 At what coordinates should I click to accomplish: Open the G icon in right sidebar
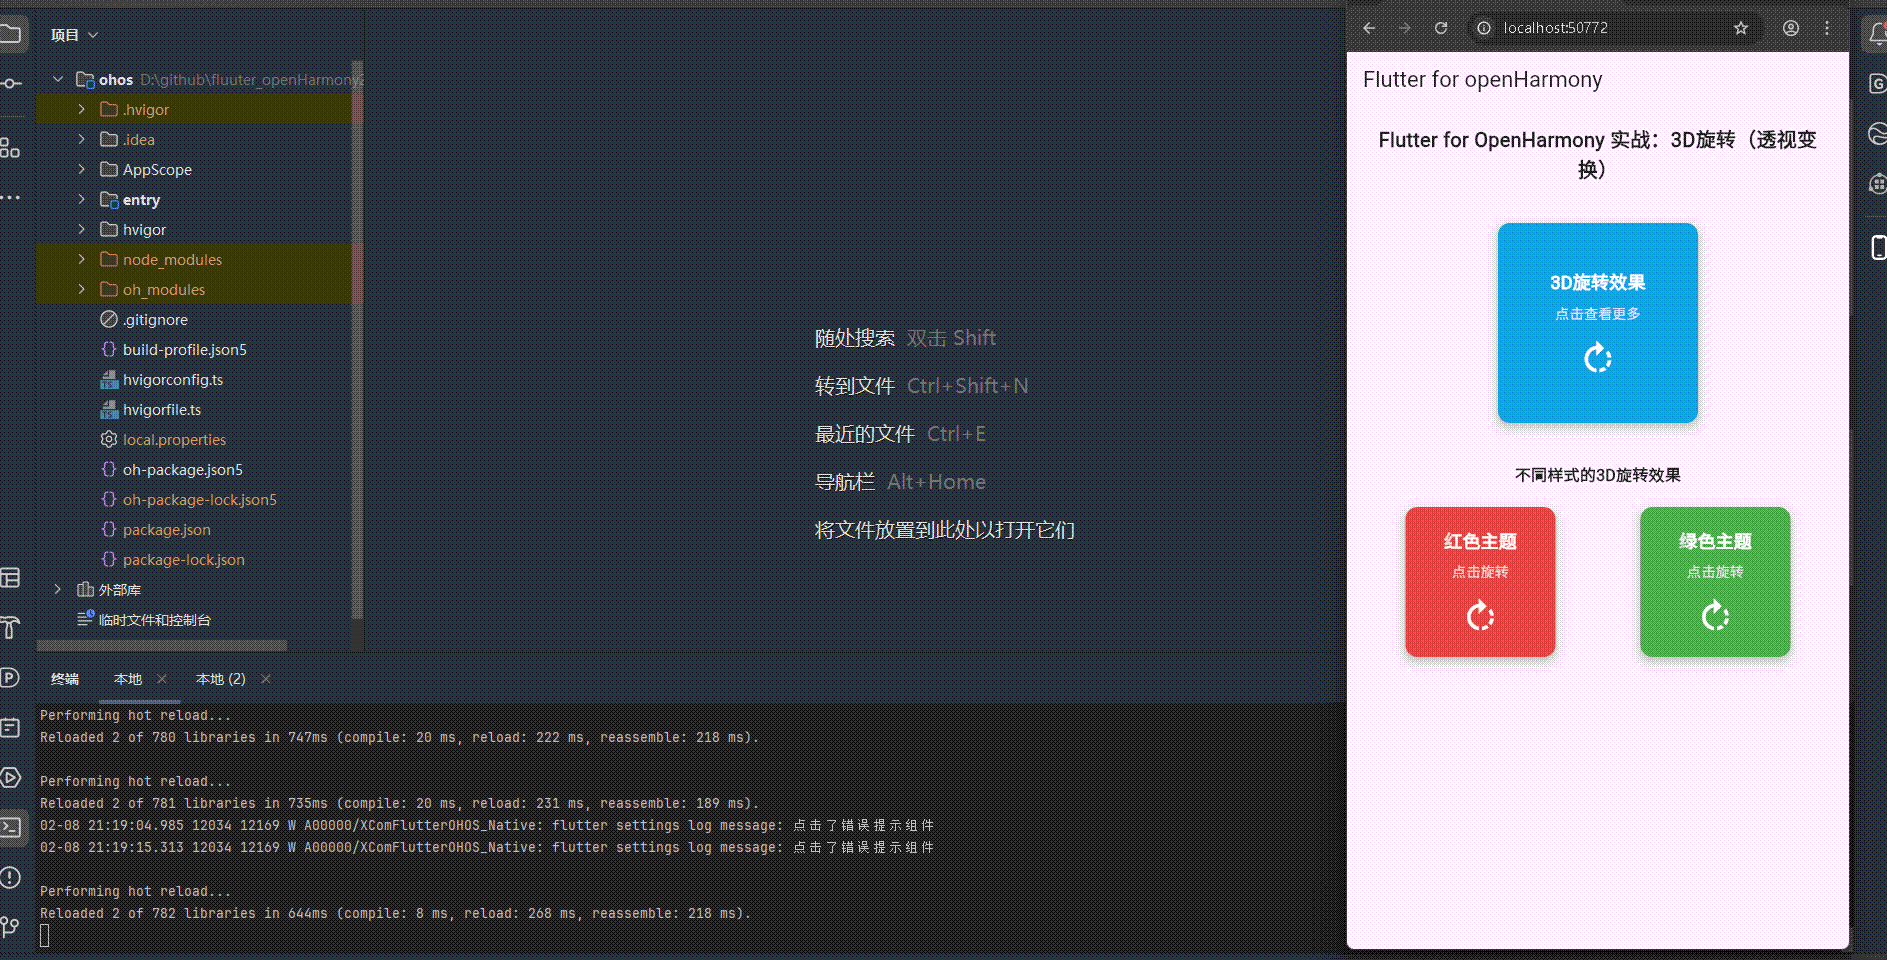[1877, 84]
